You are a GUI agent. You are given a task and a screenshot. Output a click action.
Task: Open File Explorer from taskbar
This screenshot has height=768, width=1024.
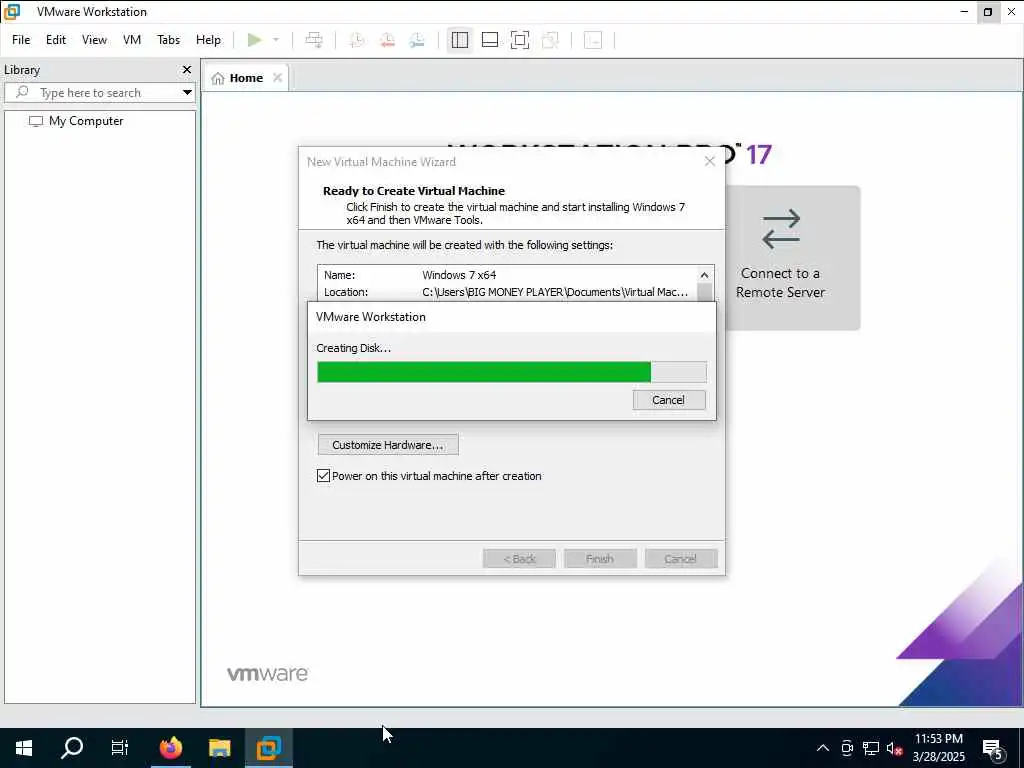(x=219, y=748)
